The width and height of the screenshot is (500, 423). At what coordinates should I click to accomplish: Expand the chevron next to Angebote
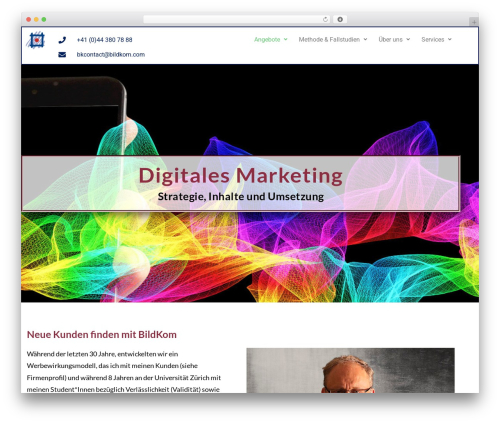point(286,39)
